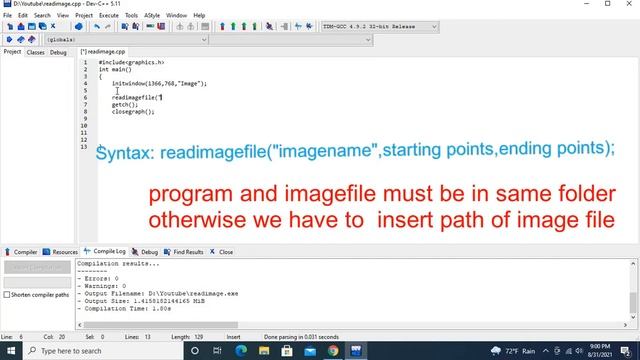Viewport: 640px width, 360px height.
Task: Click the Windows Start button
Action: (x=11, y=351)
